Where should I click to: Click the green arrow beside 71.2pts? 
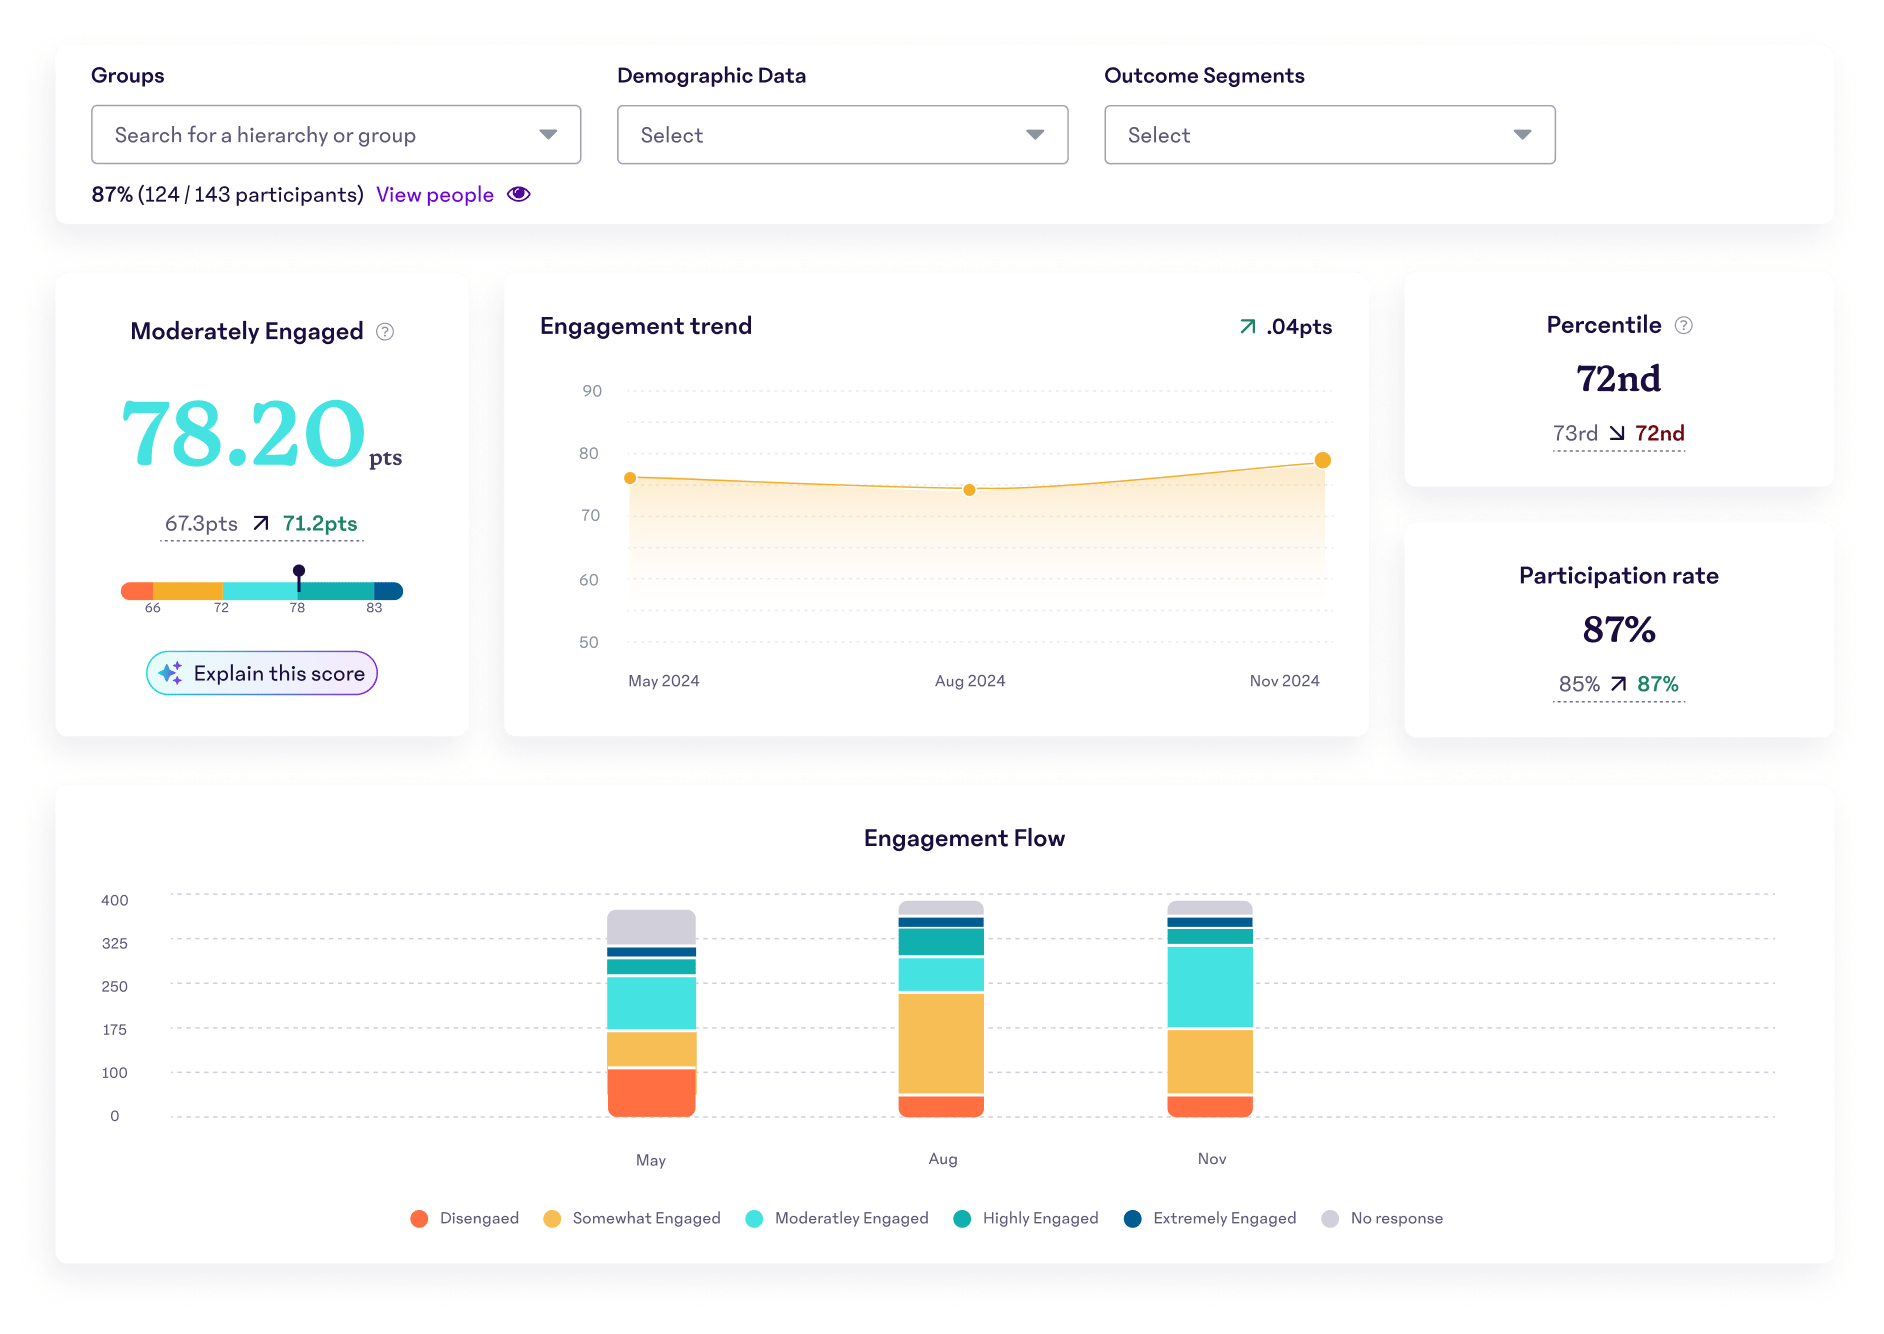[259, 523]
